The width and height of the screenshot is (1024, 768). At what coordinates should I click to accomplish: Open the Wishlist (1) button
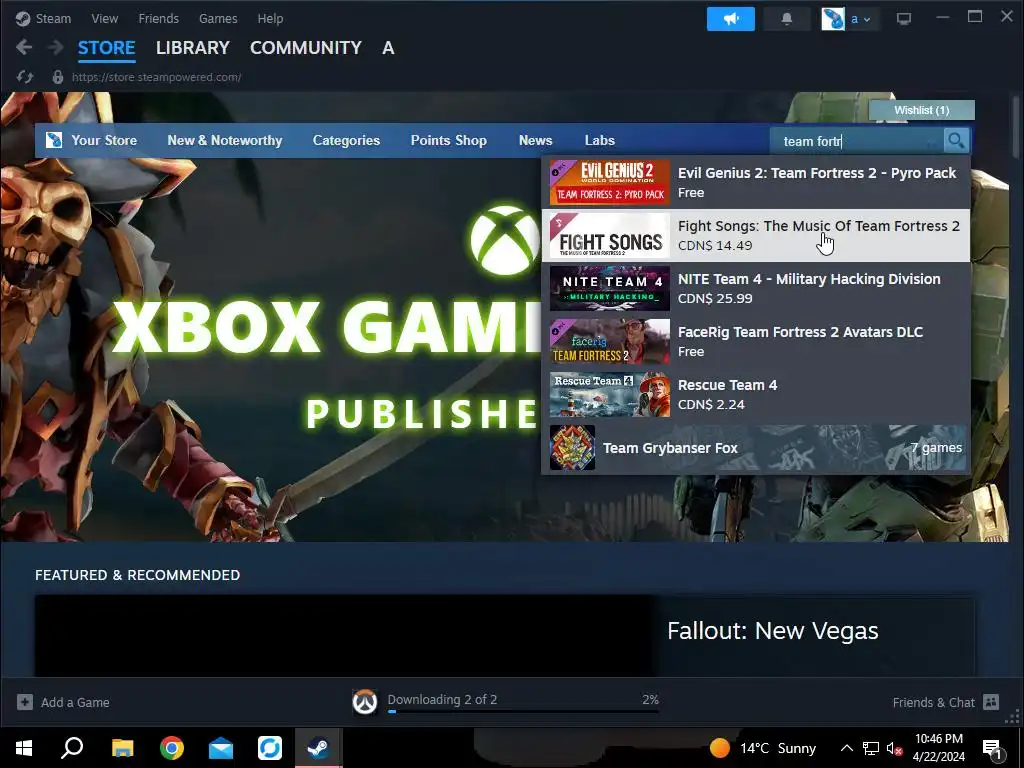pyautogui.click(x=921, y=110)
